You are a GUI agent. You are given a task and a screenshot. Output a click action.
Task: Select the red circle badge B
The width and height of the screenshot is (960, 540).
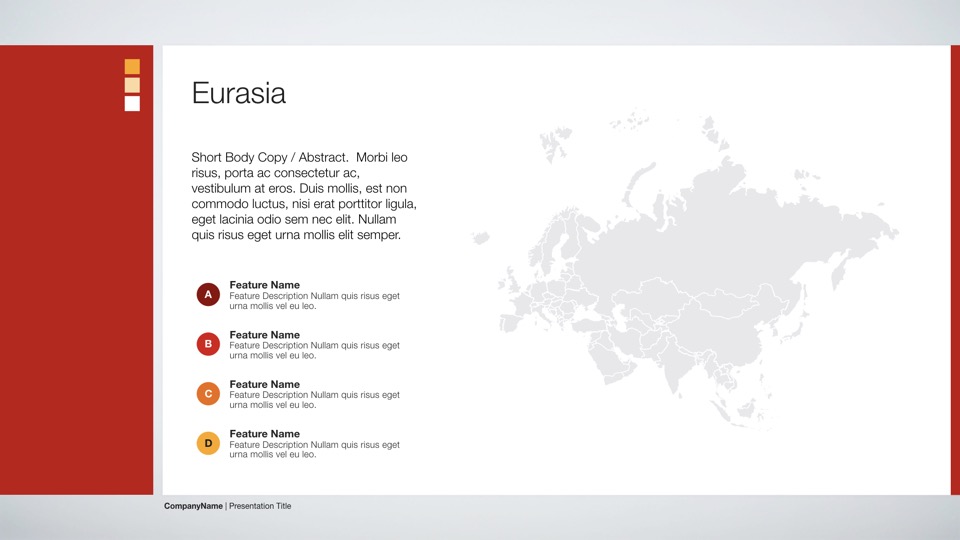pos(208,344)
